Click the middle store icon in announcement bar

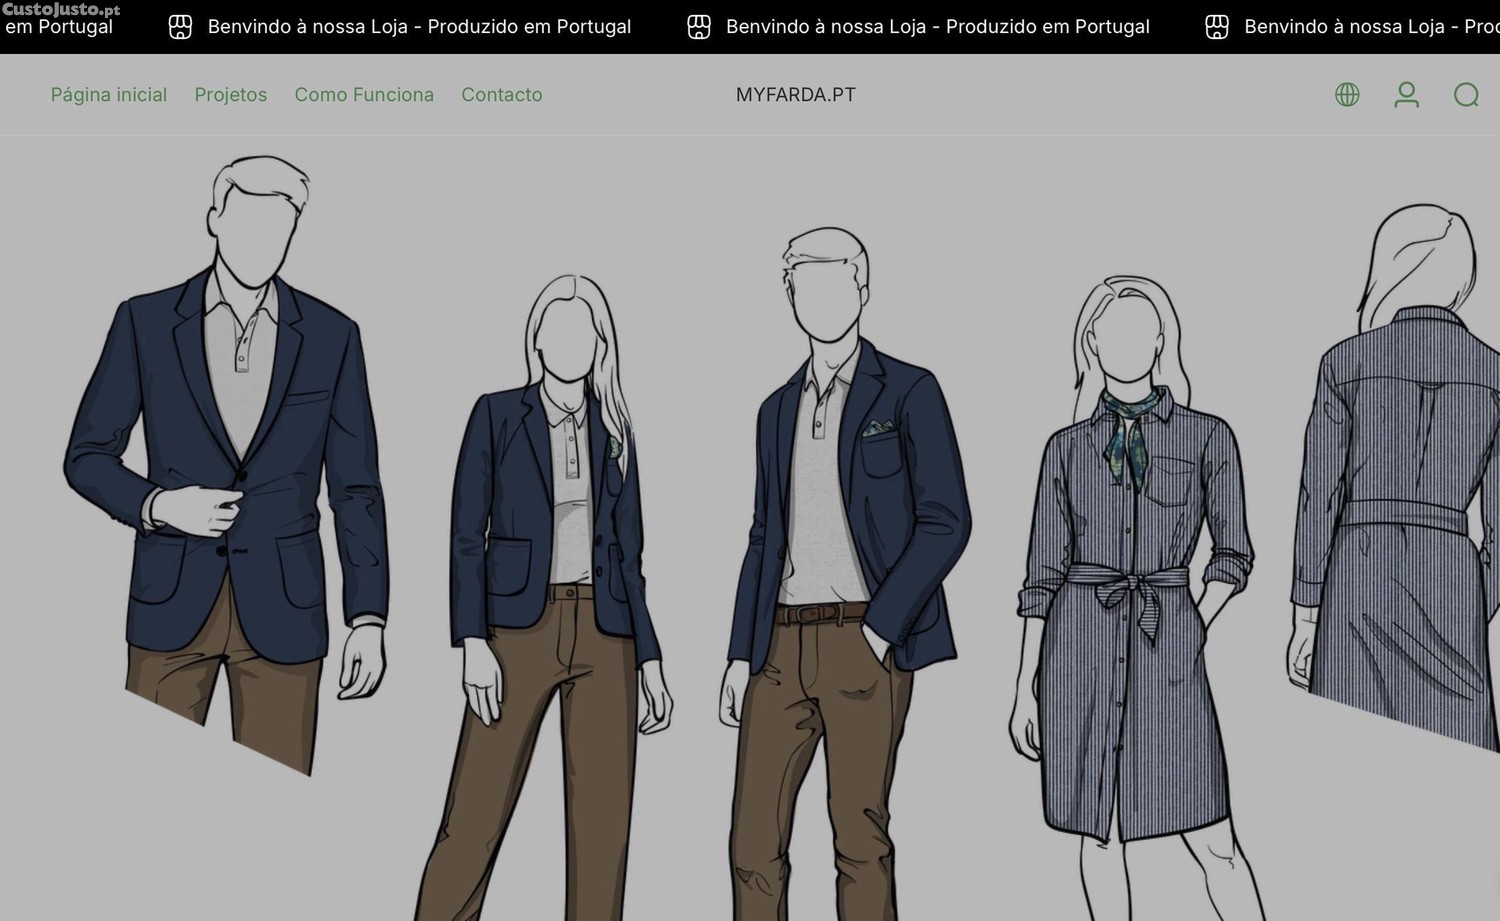699,27
